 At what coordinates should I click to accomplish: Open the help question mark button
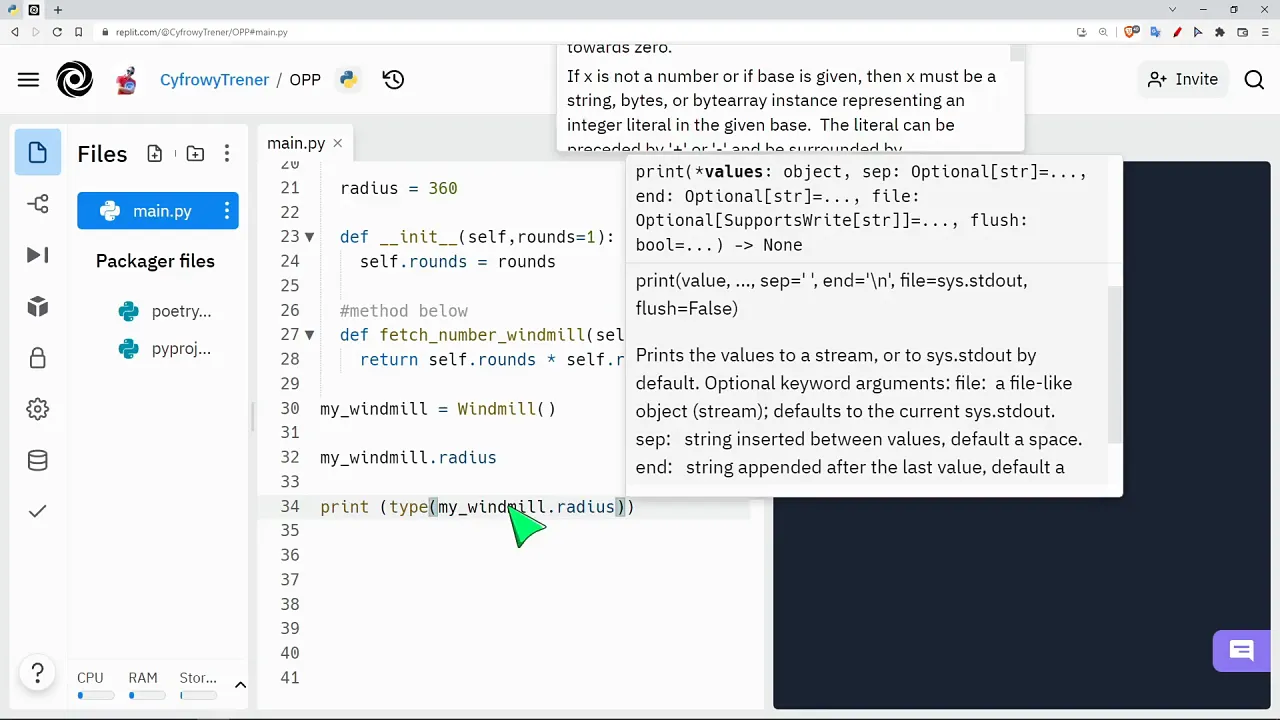(x=37, y=673)
